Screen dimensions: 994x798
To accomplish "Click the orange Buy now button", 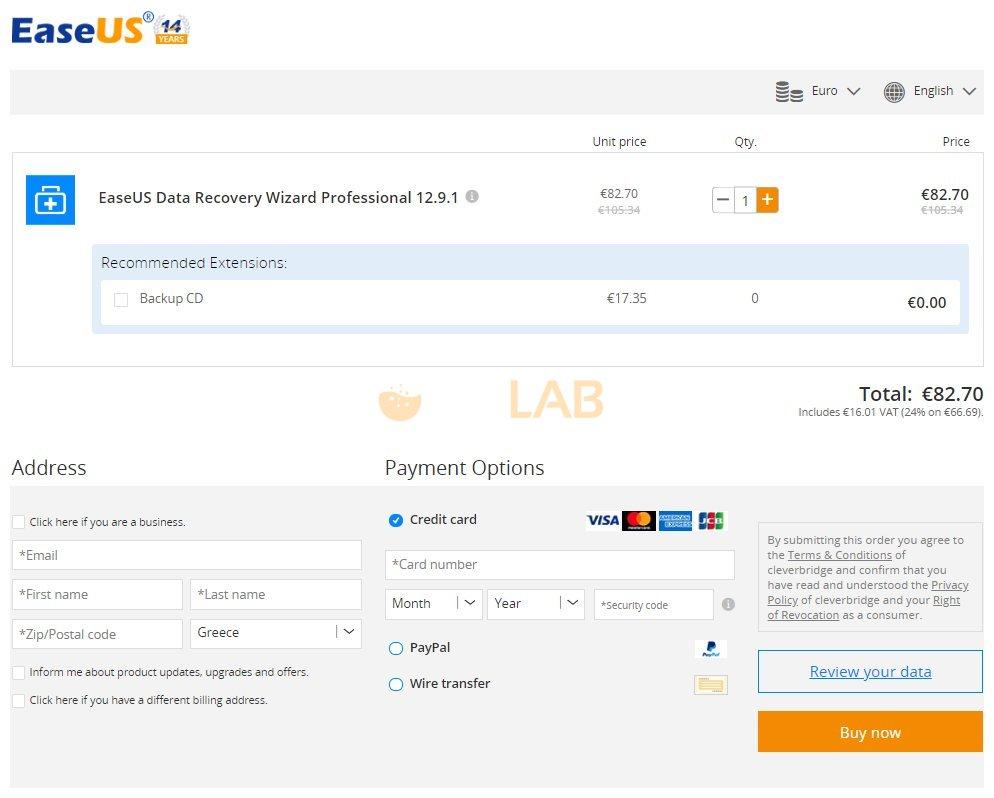I will pos(870,732).
